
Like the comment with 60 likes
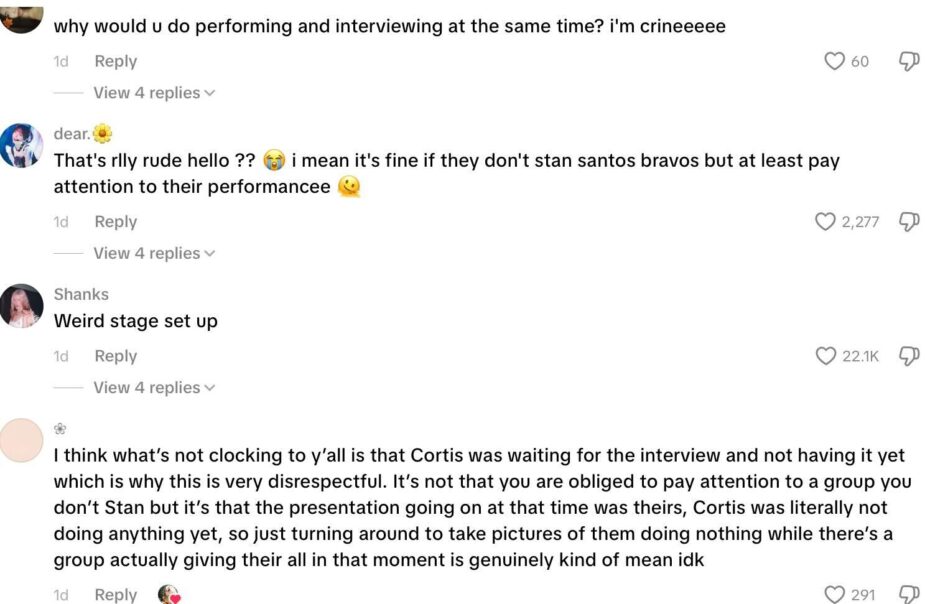pos(834,62)
